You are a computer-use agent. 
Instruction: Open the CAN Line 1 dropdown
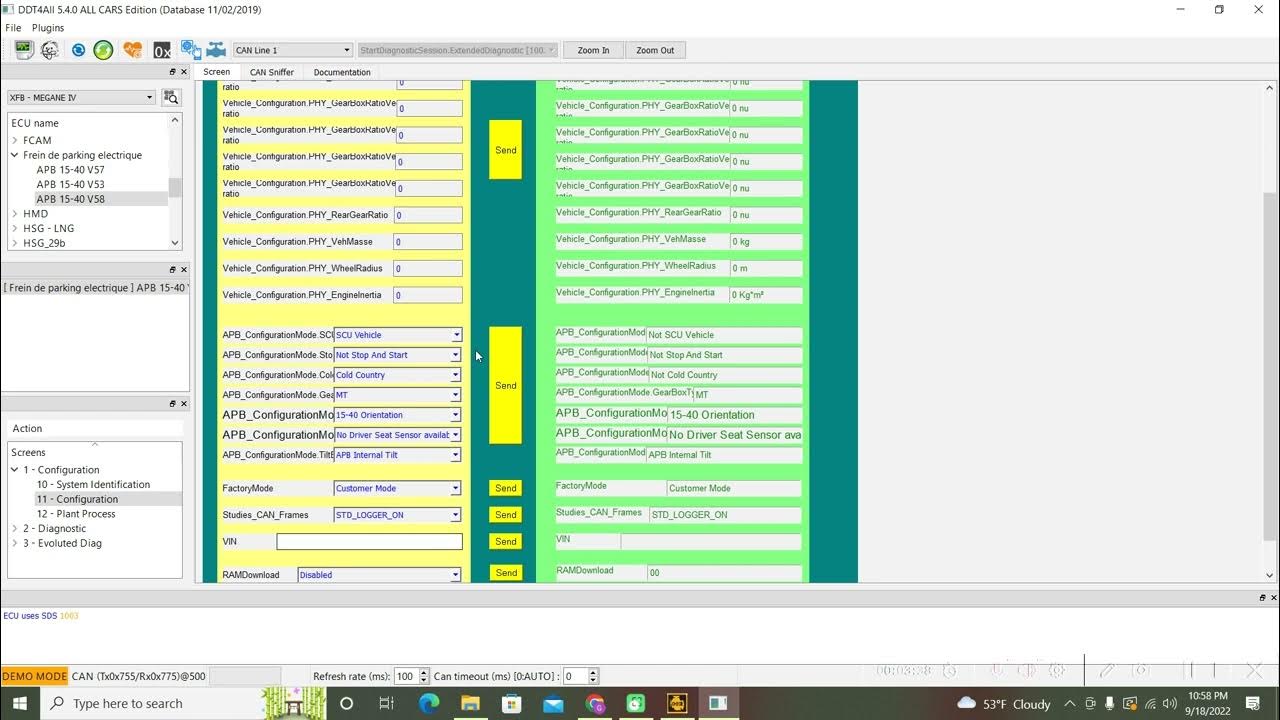[x=292, y=50]
